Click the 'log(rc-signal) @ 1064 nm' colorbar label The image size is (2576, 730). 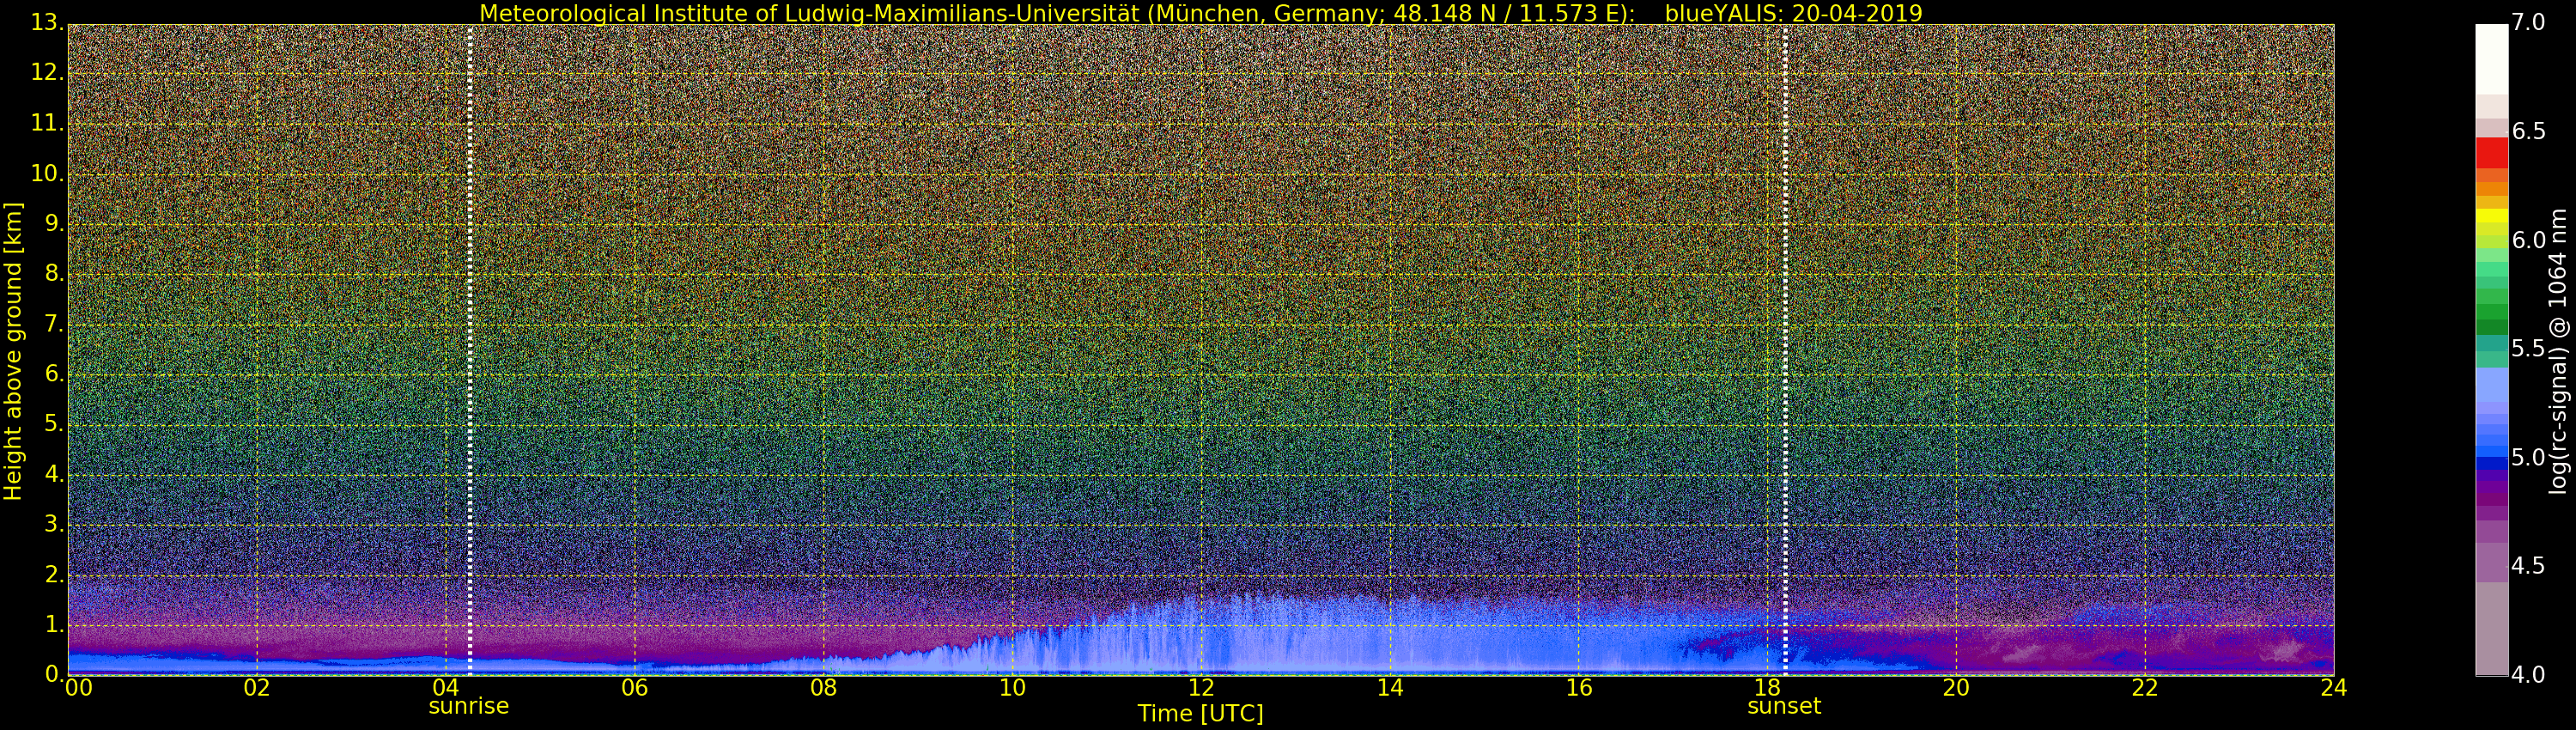tap(2557, 350)
